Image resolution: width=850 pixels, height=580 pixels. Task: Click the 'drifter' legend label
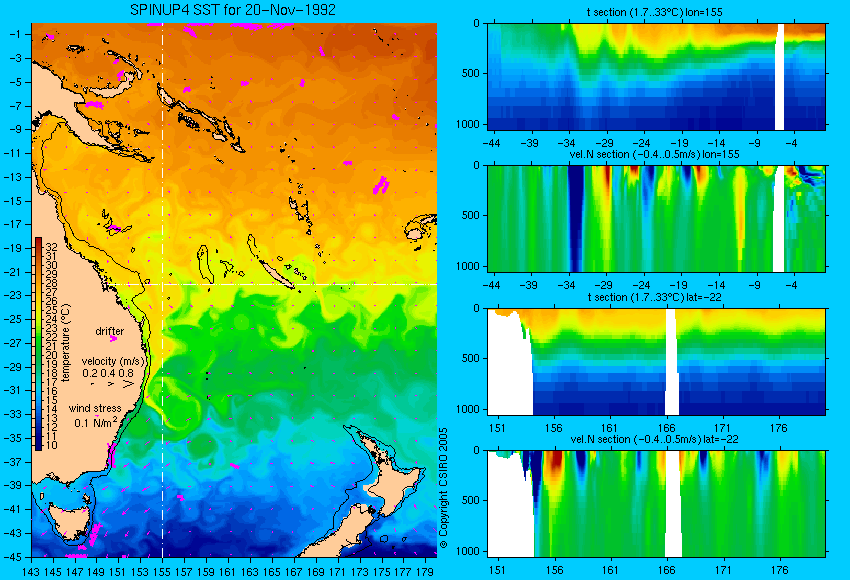pos(110,331)
